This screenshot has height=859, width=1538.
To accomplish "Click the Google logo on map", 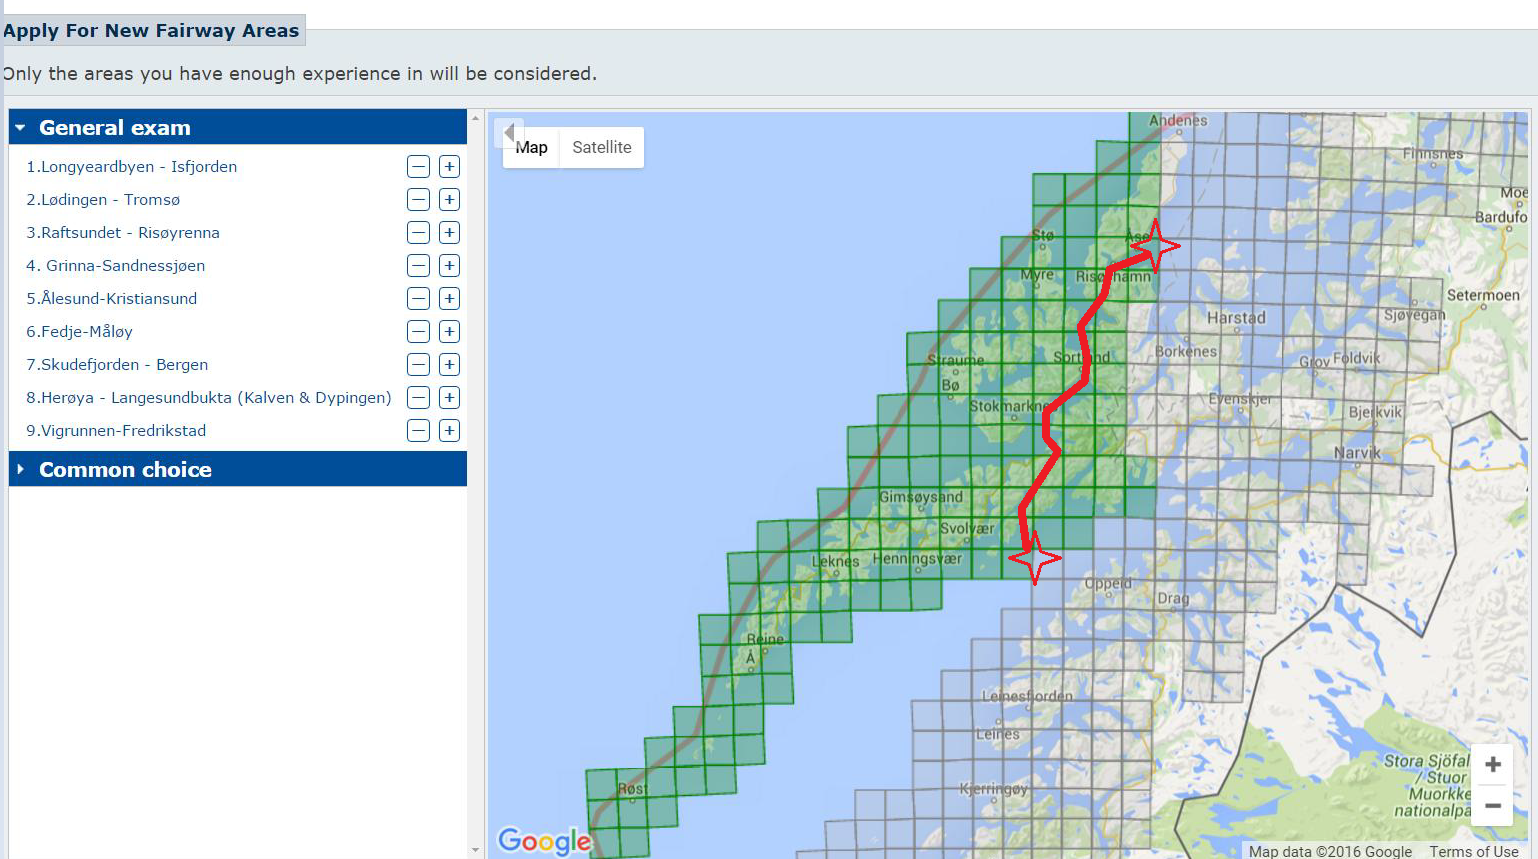I will [x=544, y=840].
